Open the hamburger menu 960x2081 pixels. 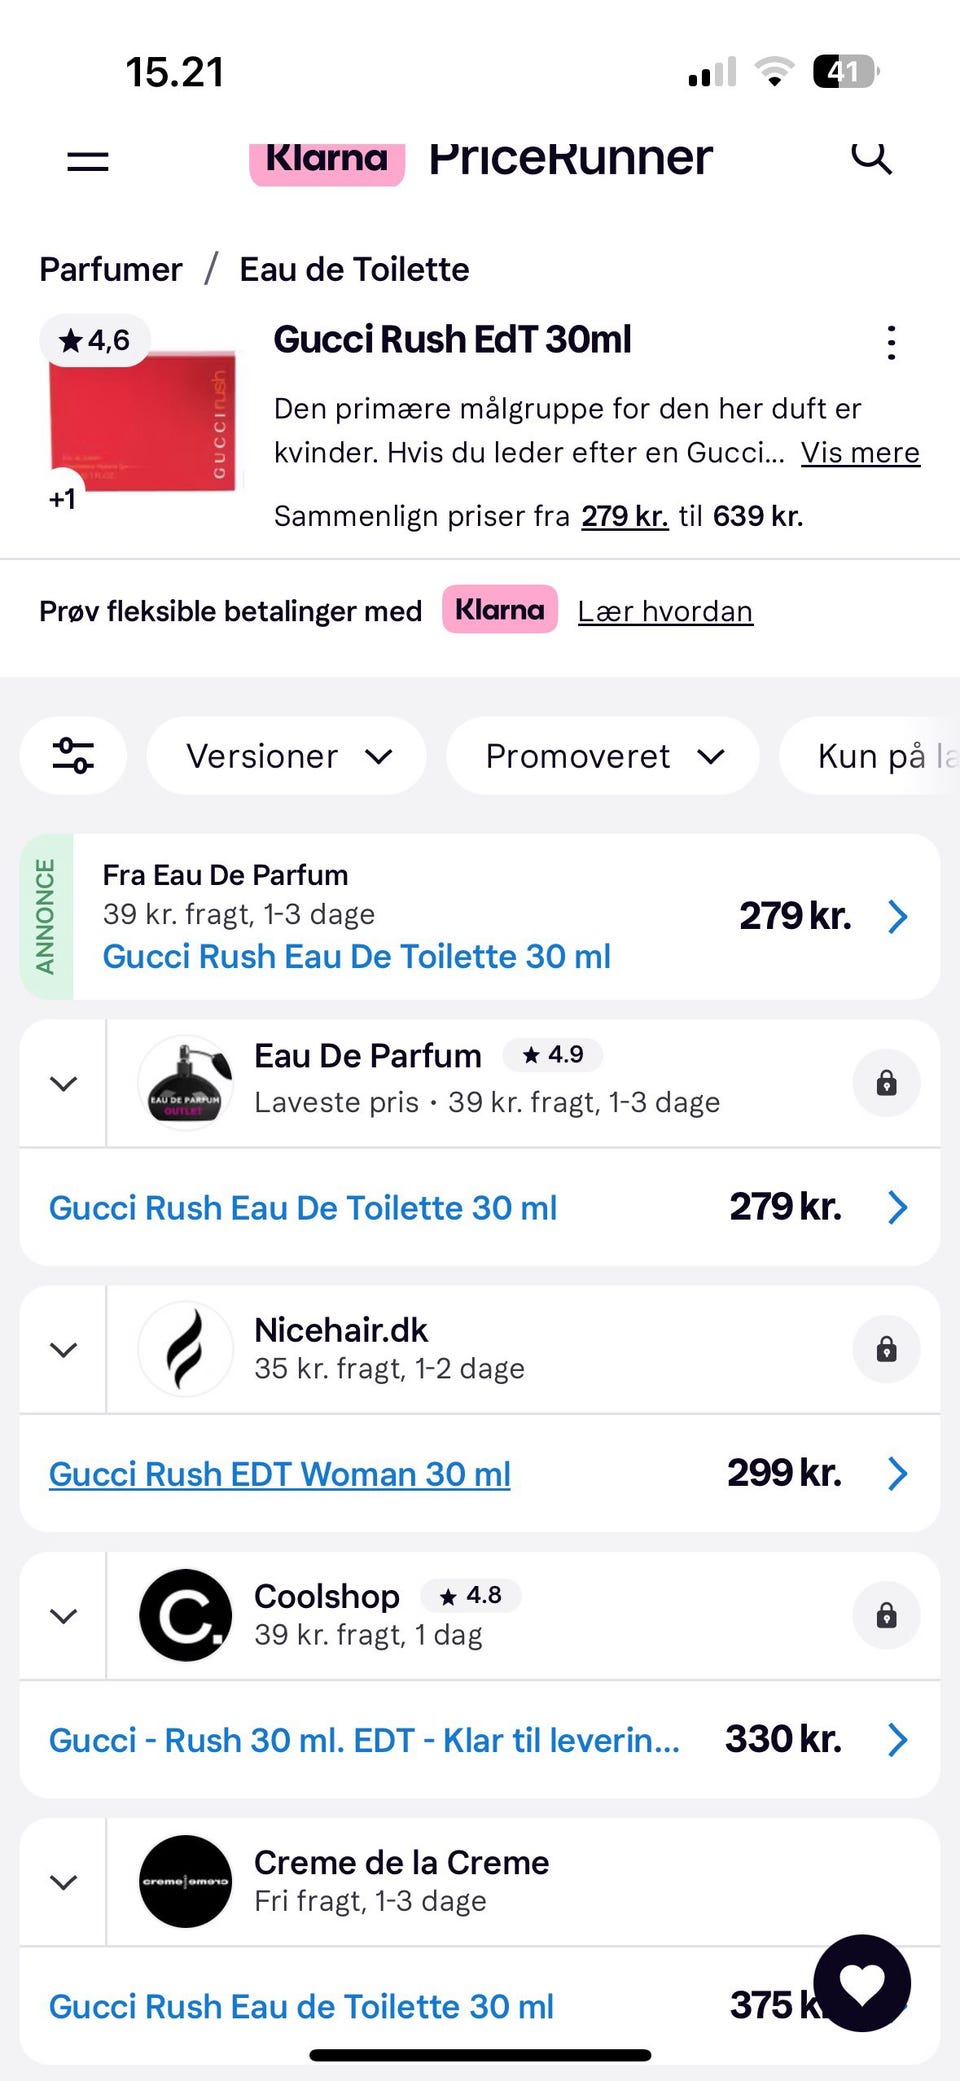(x=88, y=160)
